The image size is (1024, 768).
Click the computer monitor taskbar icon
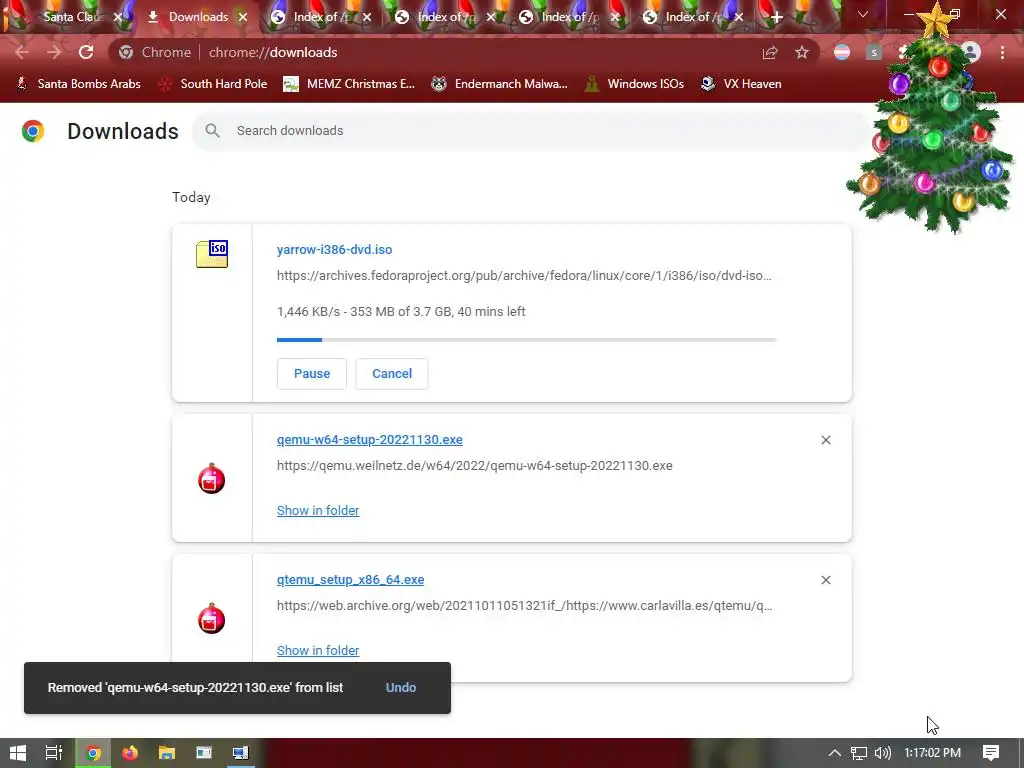click(x=240, y=753)
